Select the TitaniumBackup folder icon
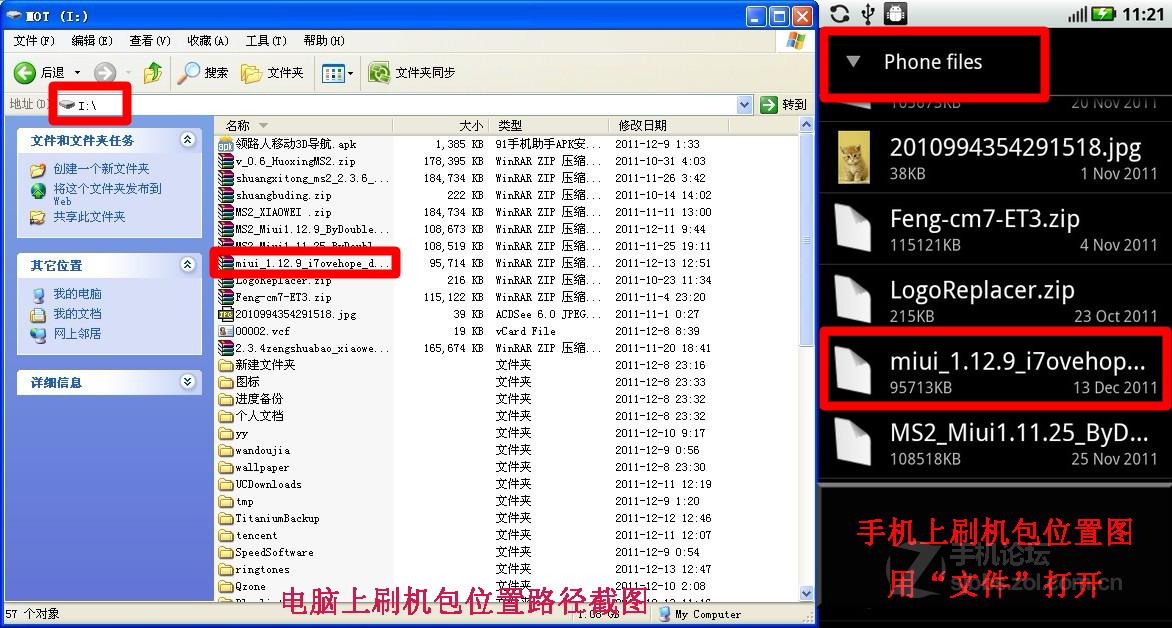The width and height of the screenshot is (1172, 628). click(x=226, y=518)
